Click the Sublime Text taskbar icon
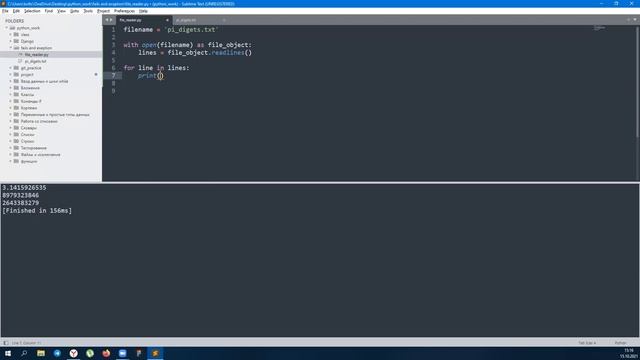 click(155, 353)
